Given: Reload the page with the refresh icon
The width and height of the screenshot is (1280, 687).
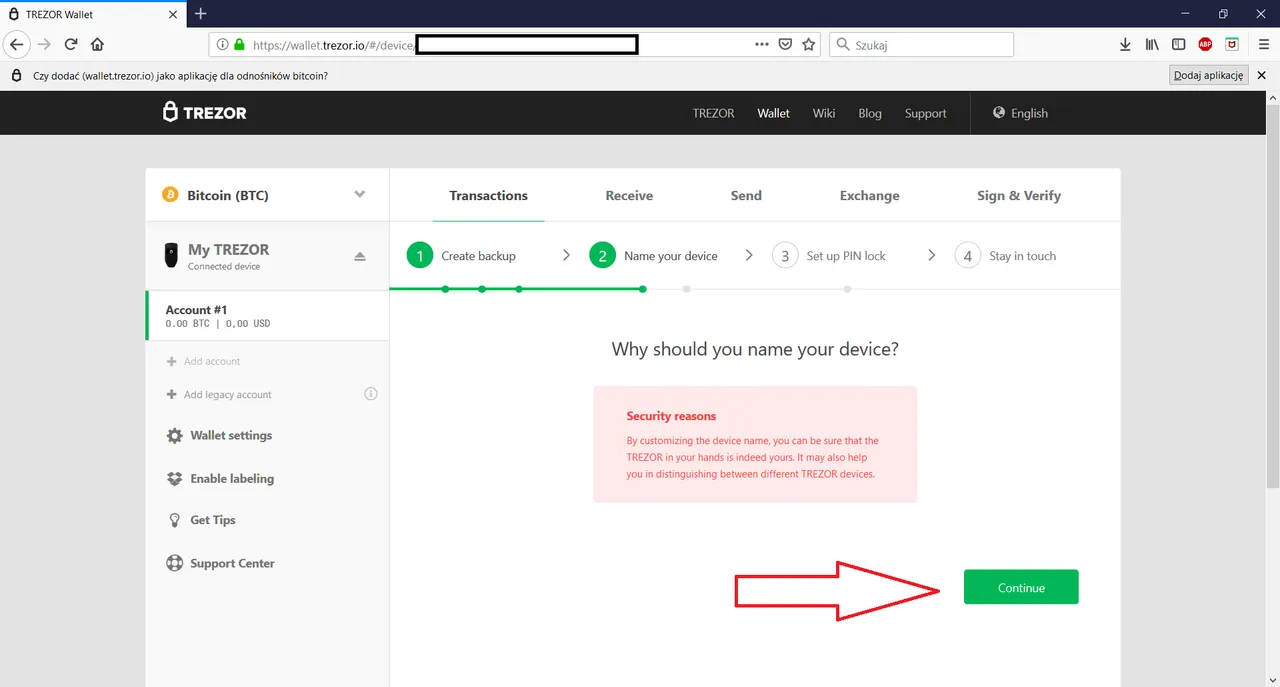Looking at the screenshot, I should pos(71,44).
